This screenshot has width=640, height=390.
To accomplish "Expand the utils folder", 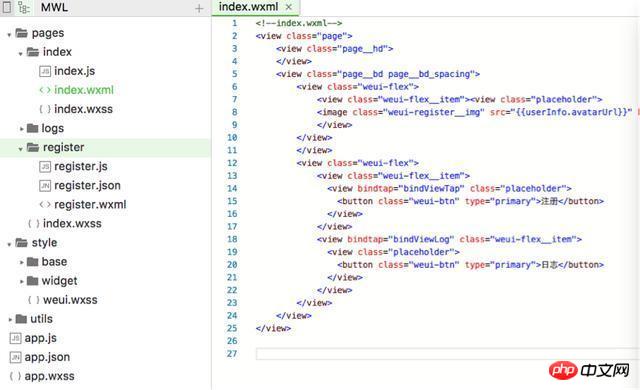I will click(10, 319).
